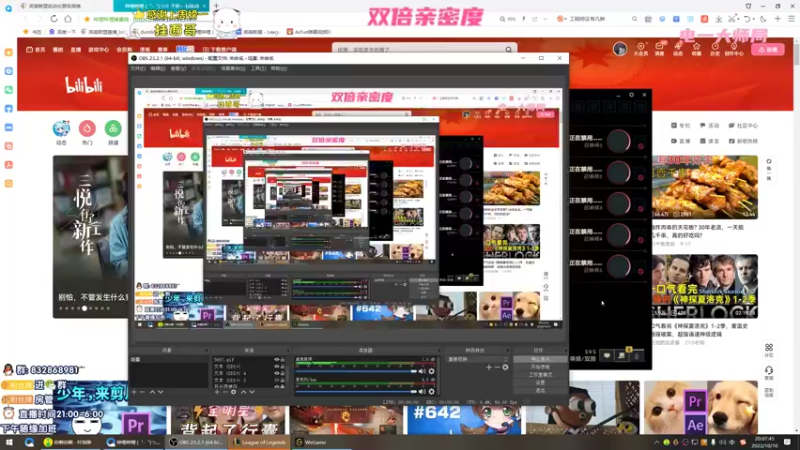
Task: Mute 麦克风/Aux speaker icon in OBS mixer
Action: (422, 391)
